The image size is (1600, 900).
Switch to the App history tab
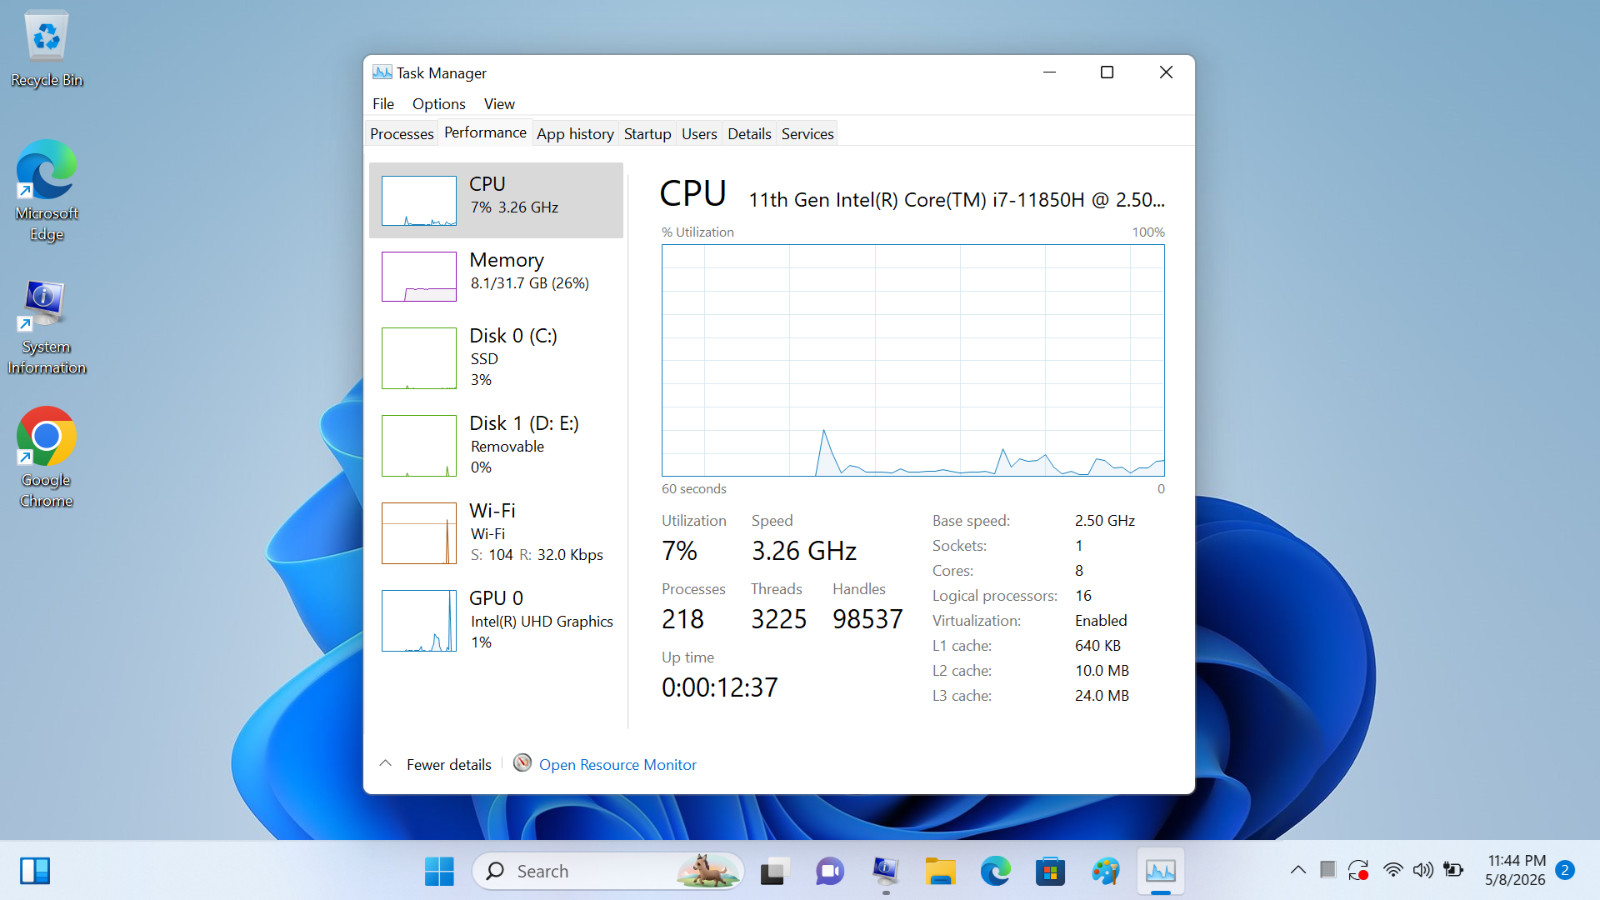coord(575,134)
